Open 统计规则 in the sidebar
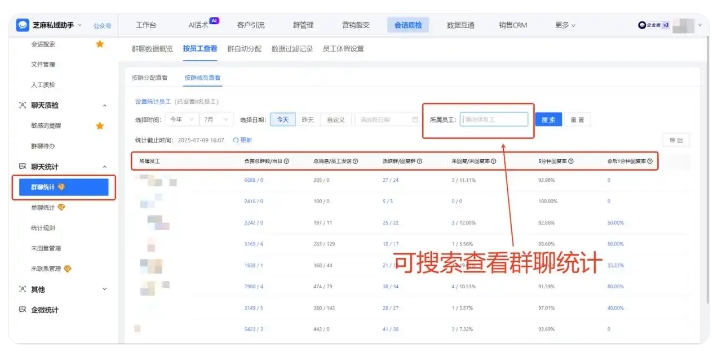This screenshot has height=361, width=725. [43, 228]
